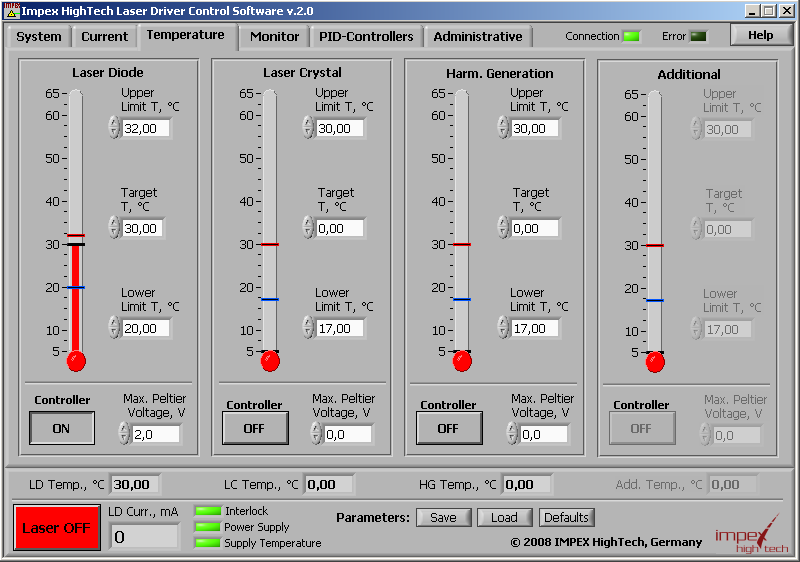
Task: Click the dark Error indicator LED
Action: tap(698, 36)
